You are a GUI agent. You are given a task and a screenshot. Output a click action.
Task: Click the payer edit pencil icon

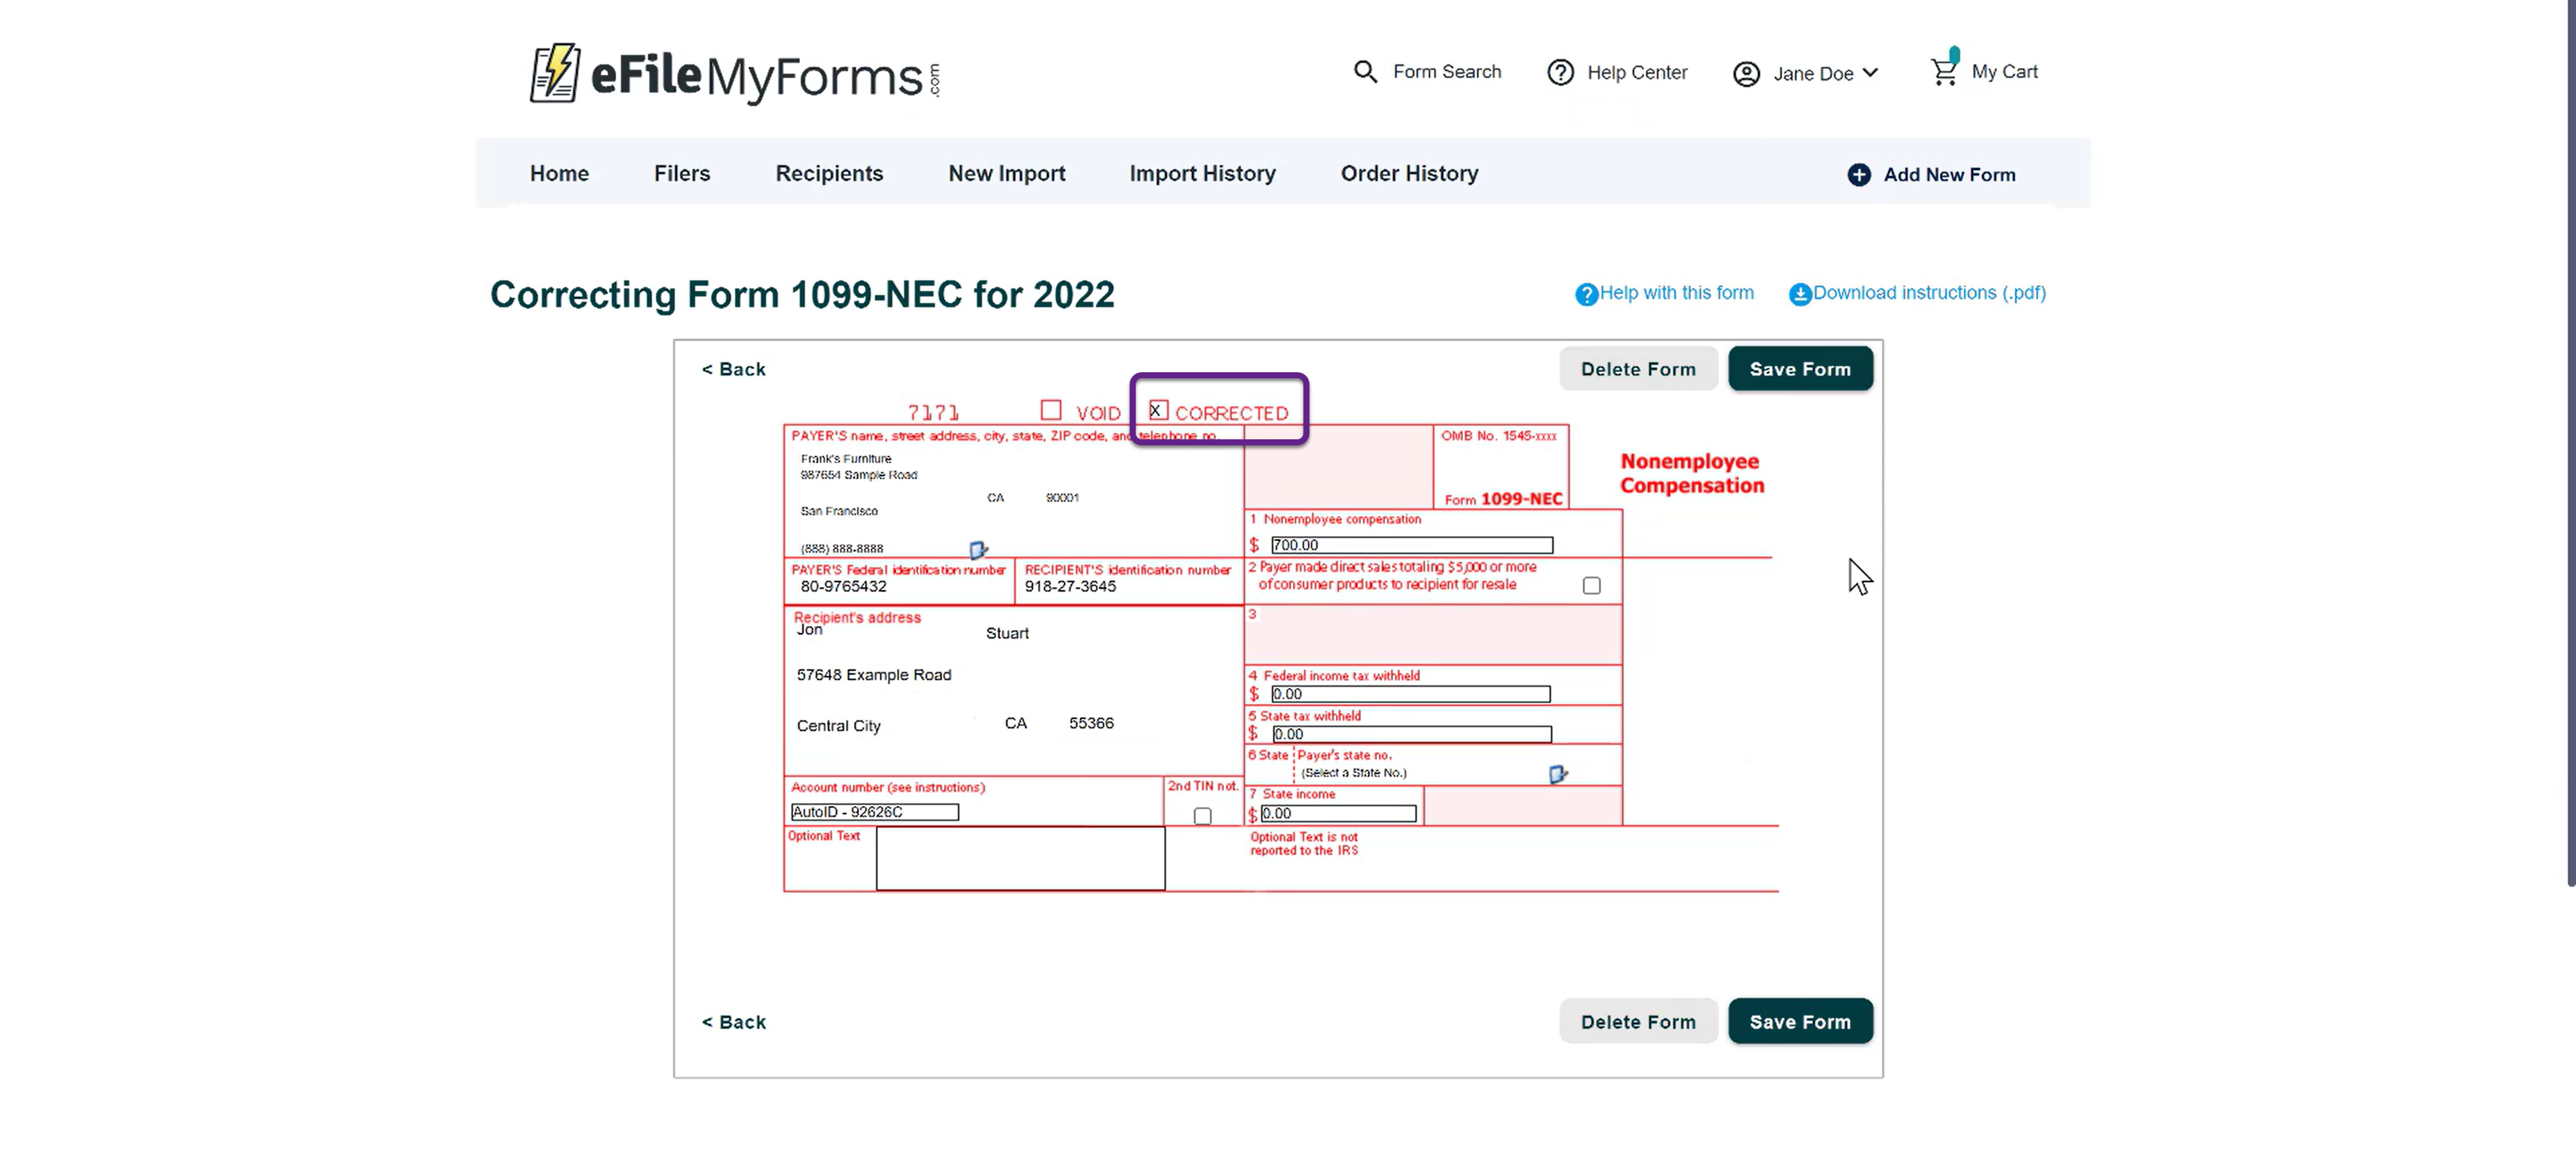[978, 550]
